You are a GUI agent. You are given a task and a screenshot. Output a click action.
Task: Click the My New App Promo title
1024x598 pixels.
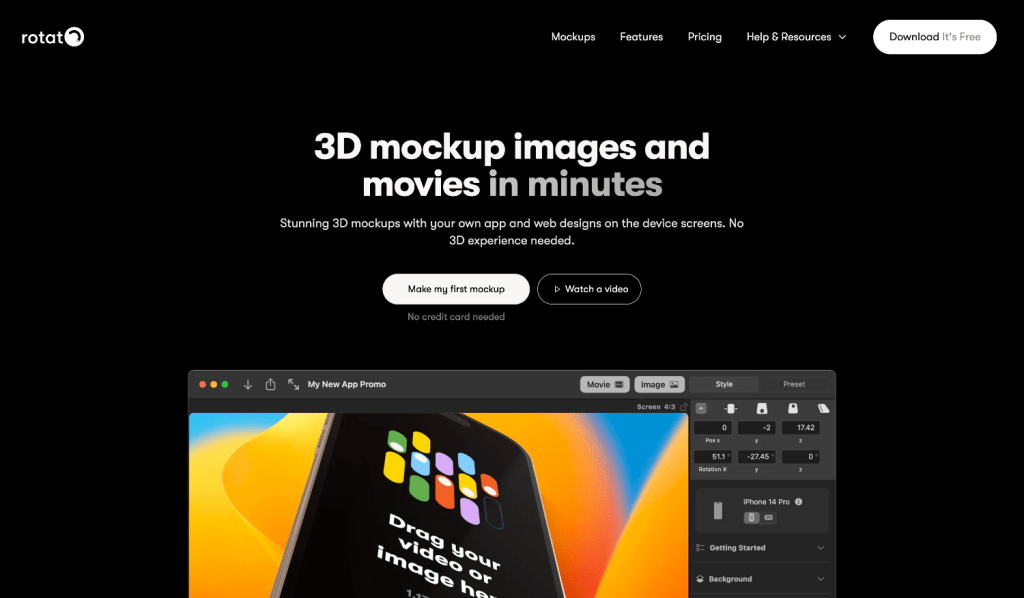tap(347, 385)
